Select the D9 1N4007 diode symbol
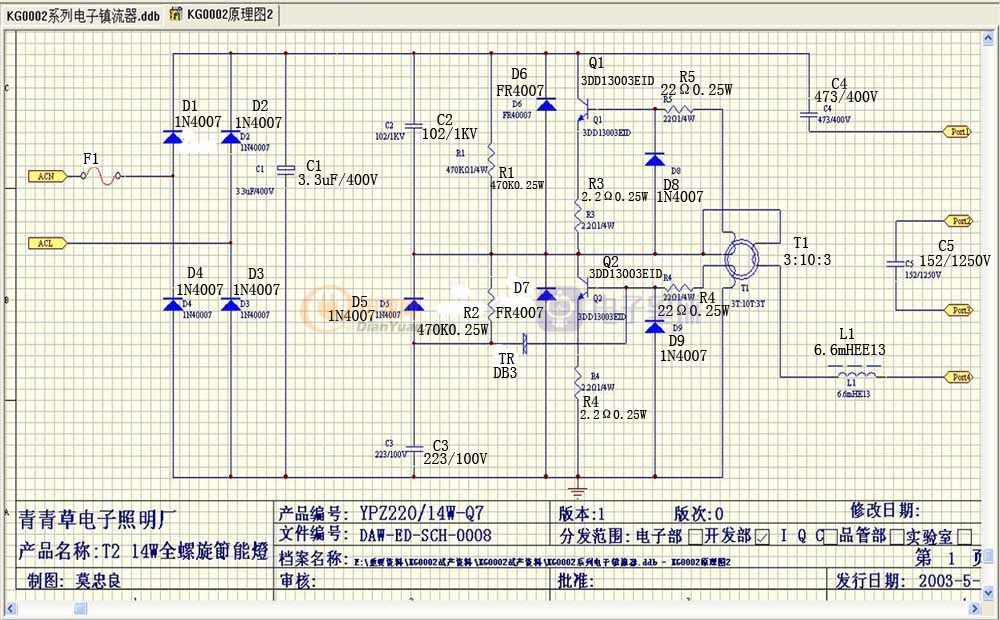 tap(655, 327)
